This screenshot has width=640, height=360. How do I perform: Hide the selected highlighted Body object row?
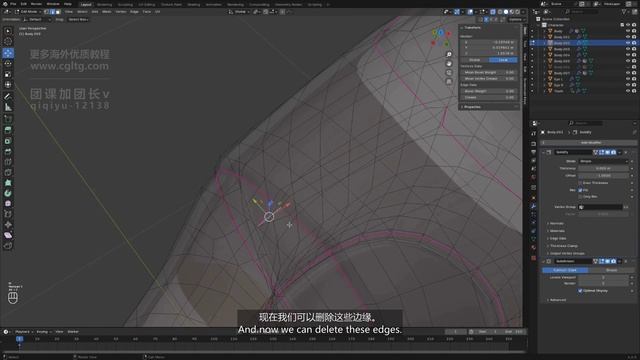tap(628, 43)
